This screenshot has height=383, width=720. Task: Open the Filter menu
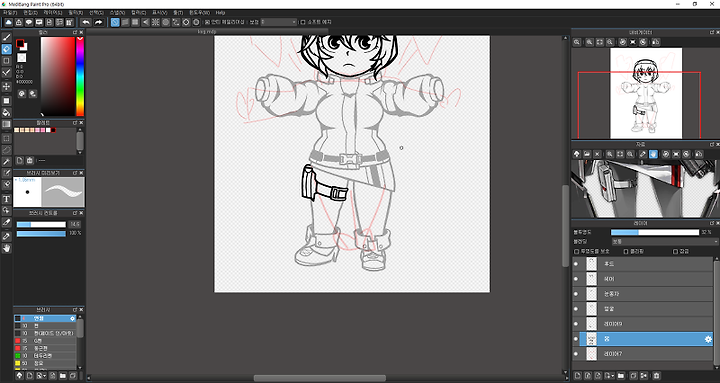75,12
